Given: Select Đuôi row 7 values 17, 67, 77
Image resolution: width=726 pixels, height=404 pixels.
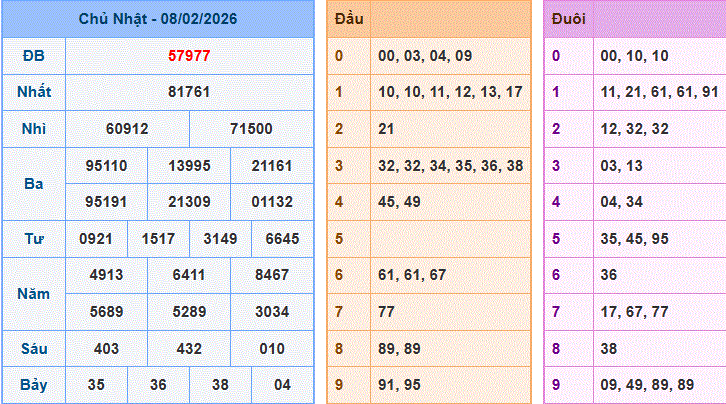Looking at the screenshot, I should click(634, 312).
